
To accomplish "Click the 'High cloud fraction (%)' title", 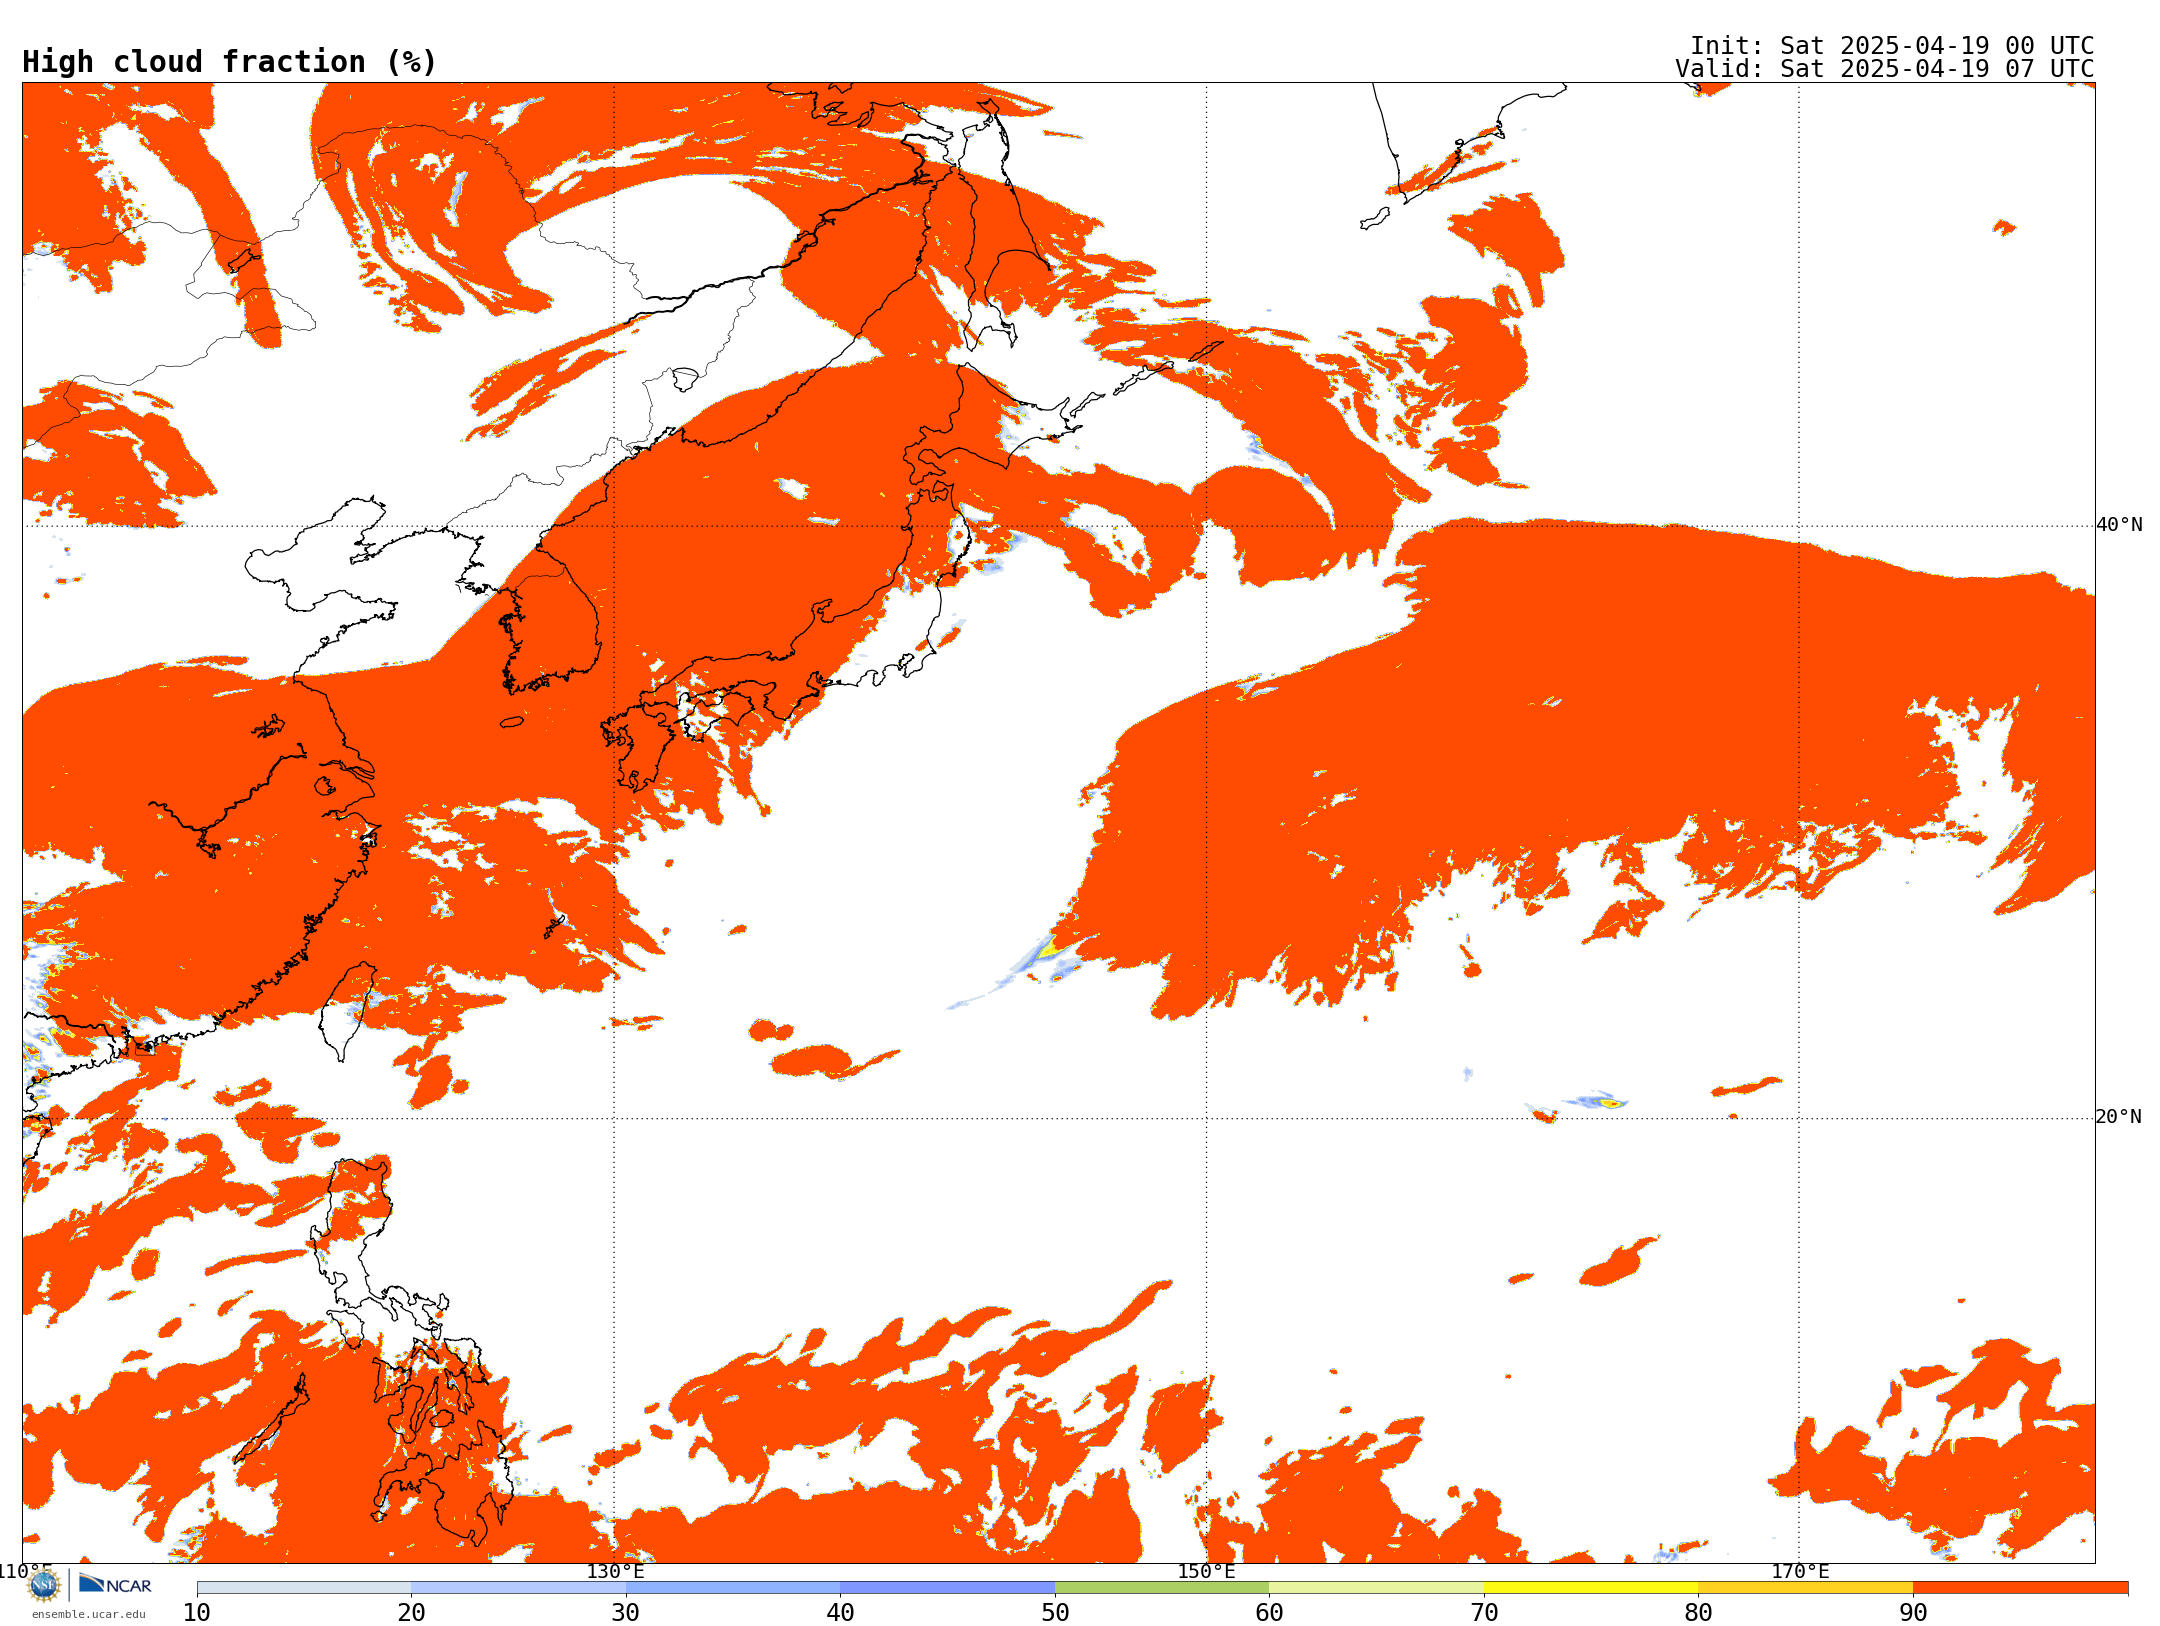I will pyautogui.click(x=230, y=62).
